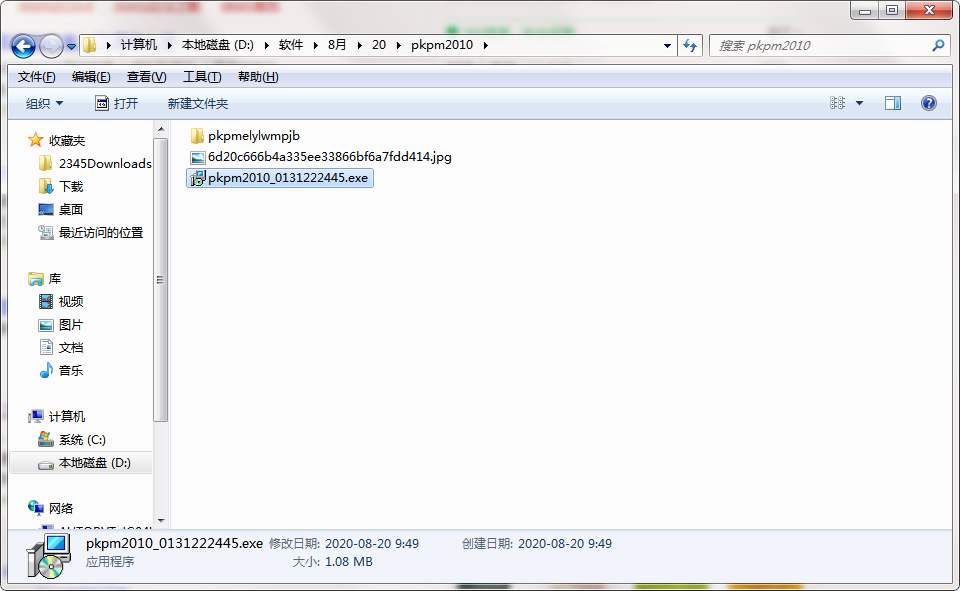Open the view options dropdown arrow
The height and width of the screenshot is (591, 960).
coord(859,103)
